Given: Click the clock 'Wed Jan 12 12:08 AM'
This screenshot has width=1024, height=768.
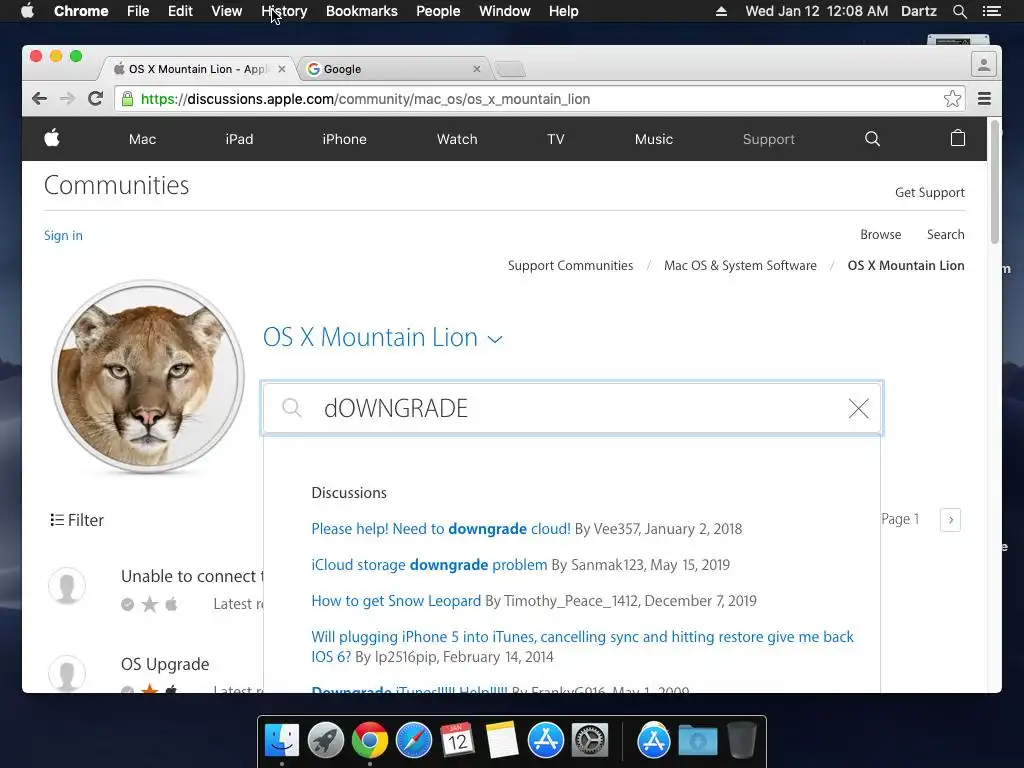Looking at the screenshot, I should [816, 11].
